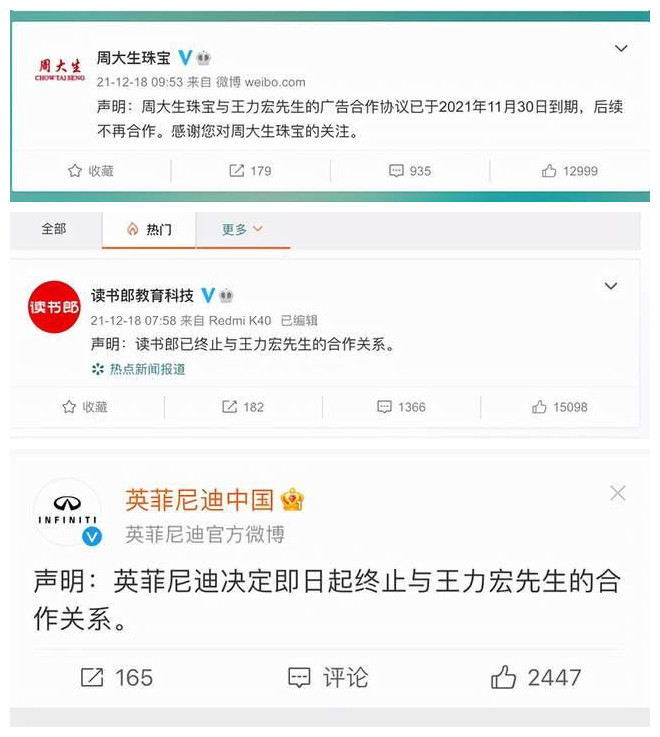Open 读书郎 red avatar profile
This screenshot has width=660, height=737.
(x=54, y=307)
